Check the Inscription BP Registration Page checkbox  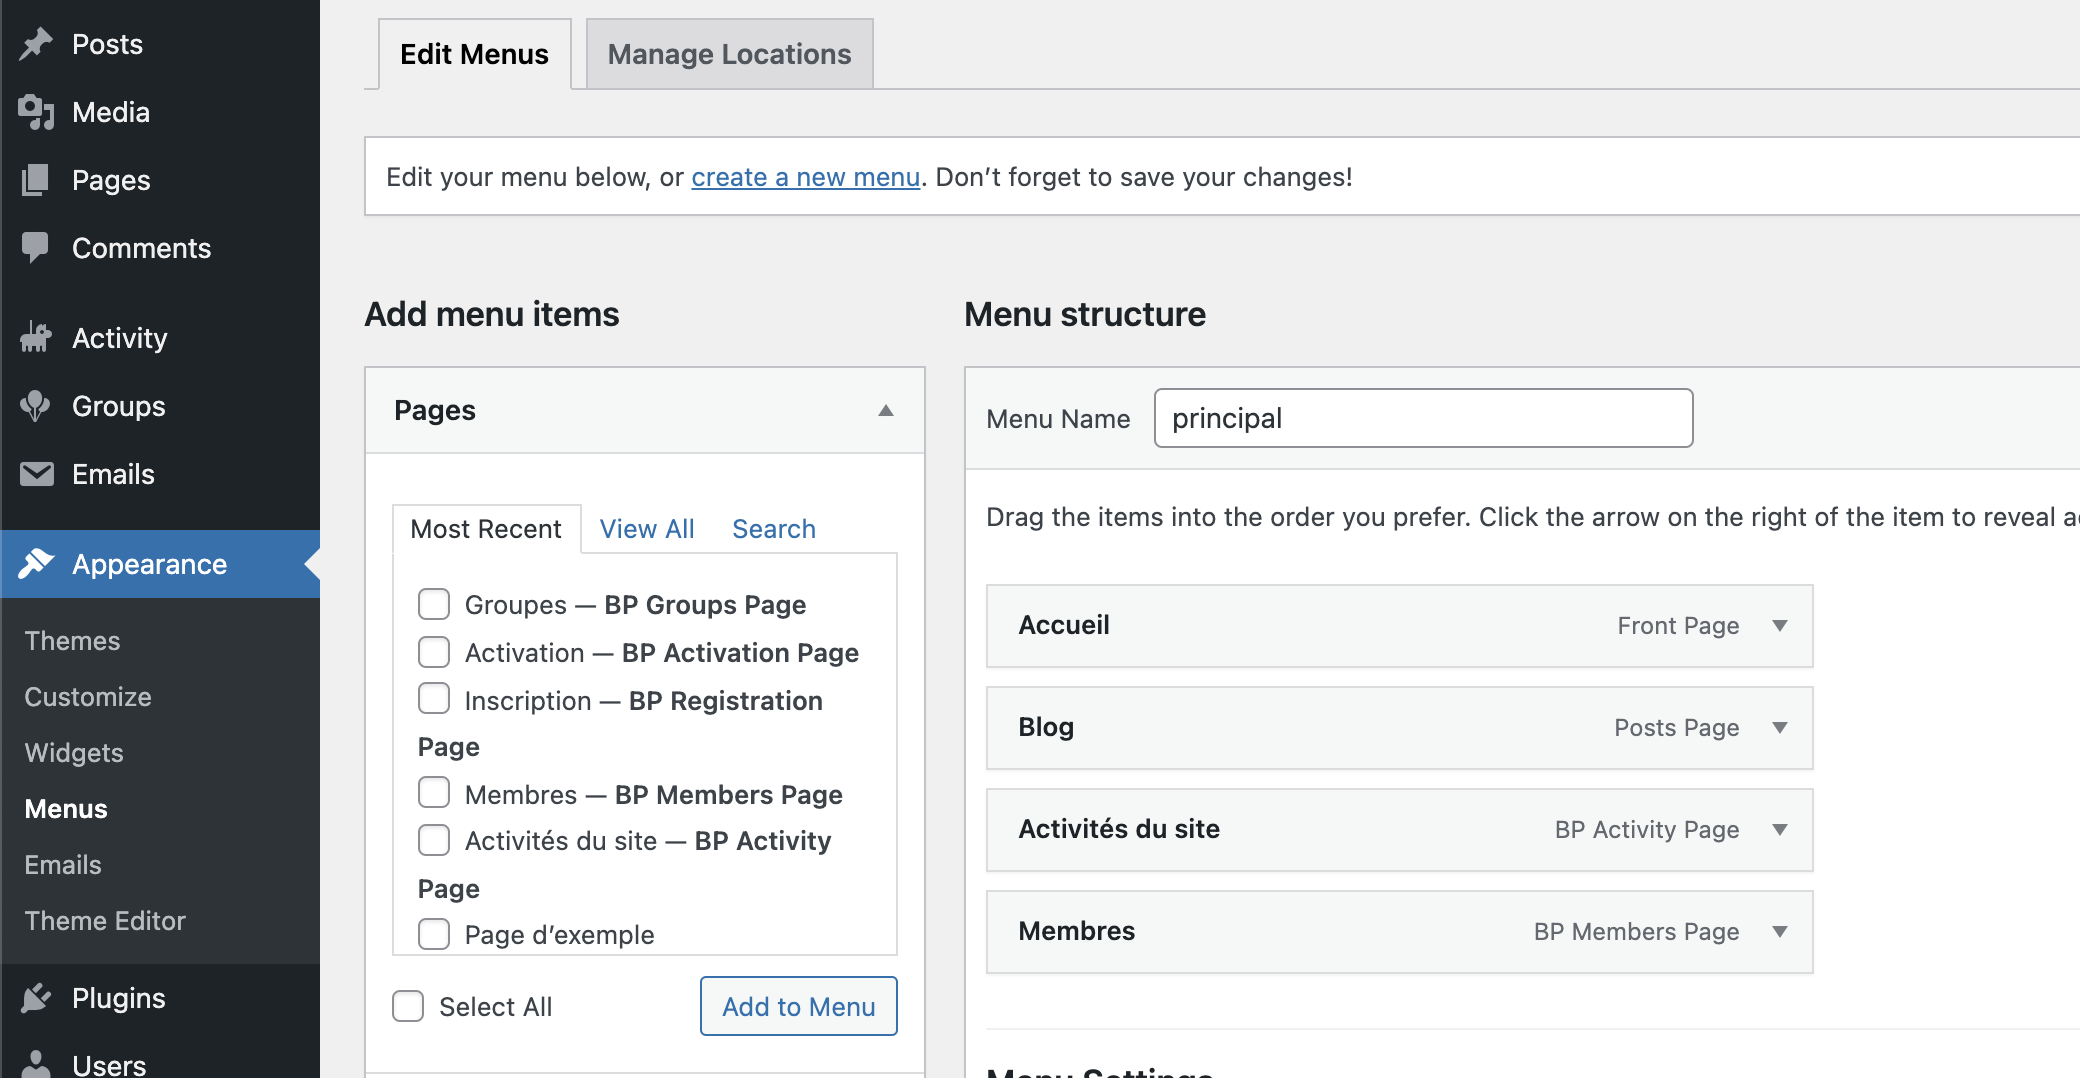[434, 698]
